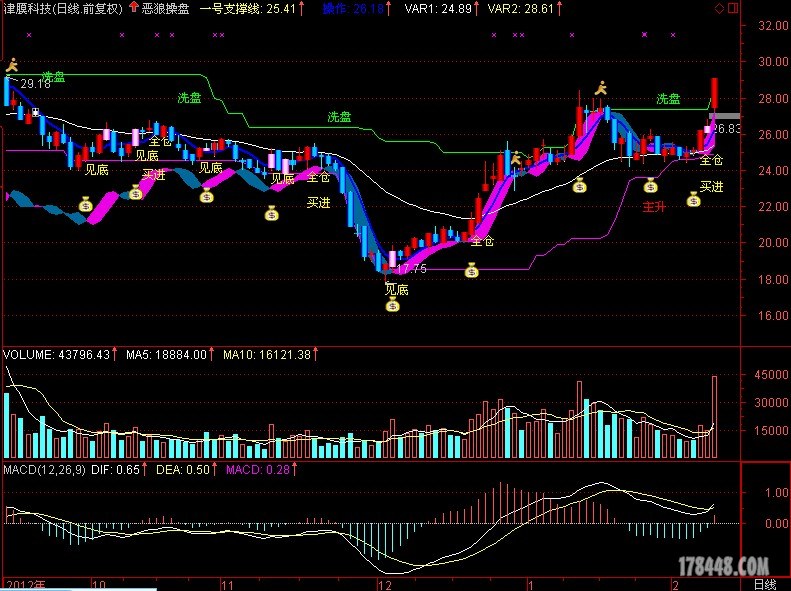This screenshot has width=791, height=591.
Task: Click the 26.83 price label at the right
Action: [x=727, y=129]
